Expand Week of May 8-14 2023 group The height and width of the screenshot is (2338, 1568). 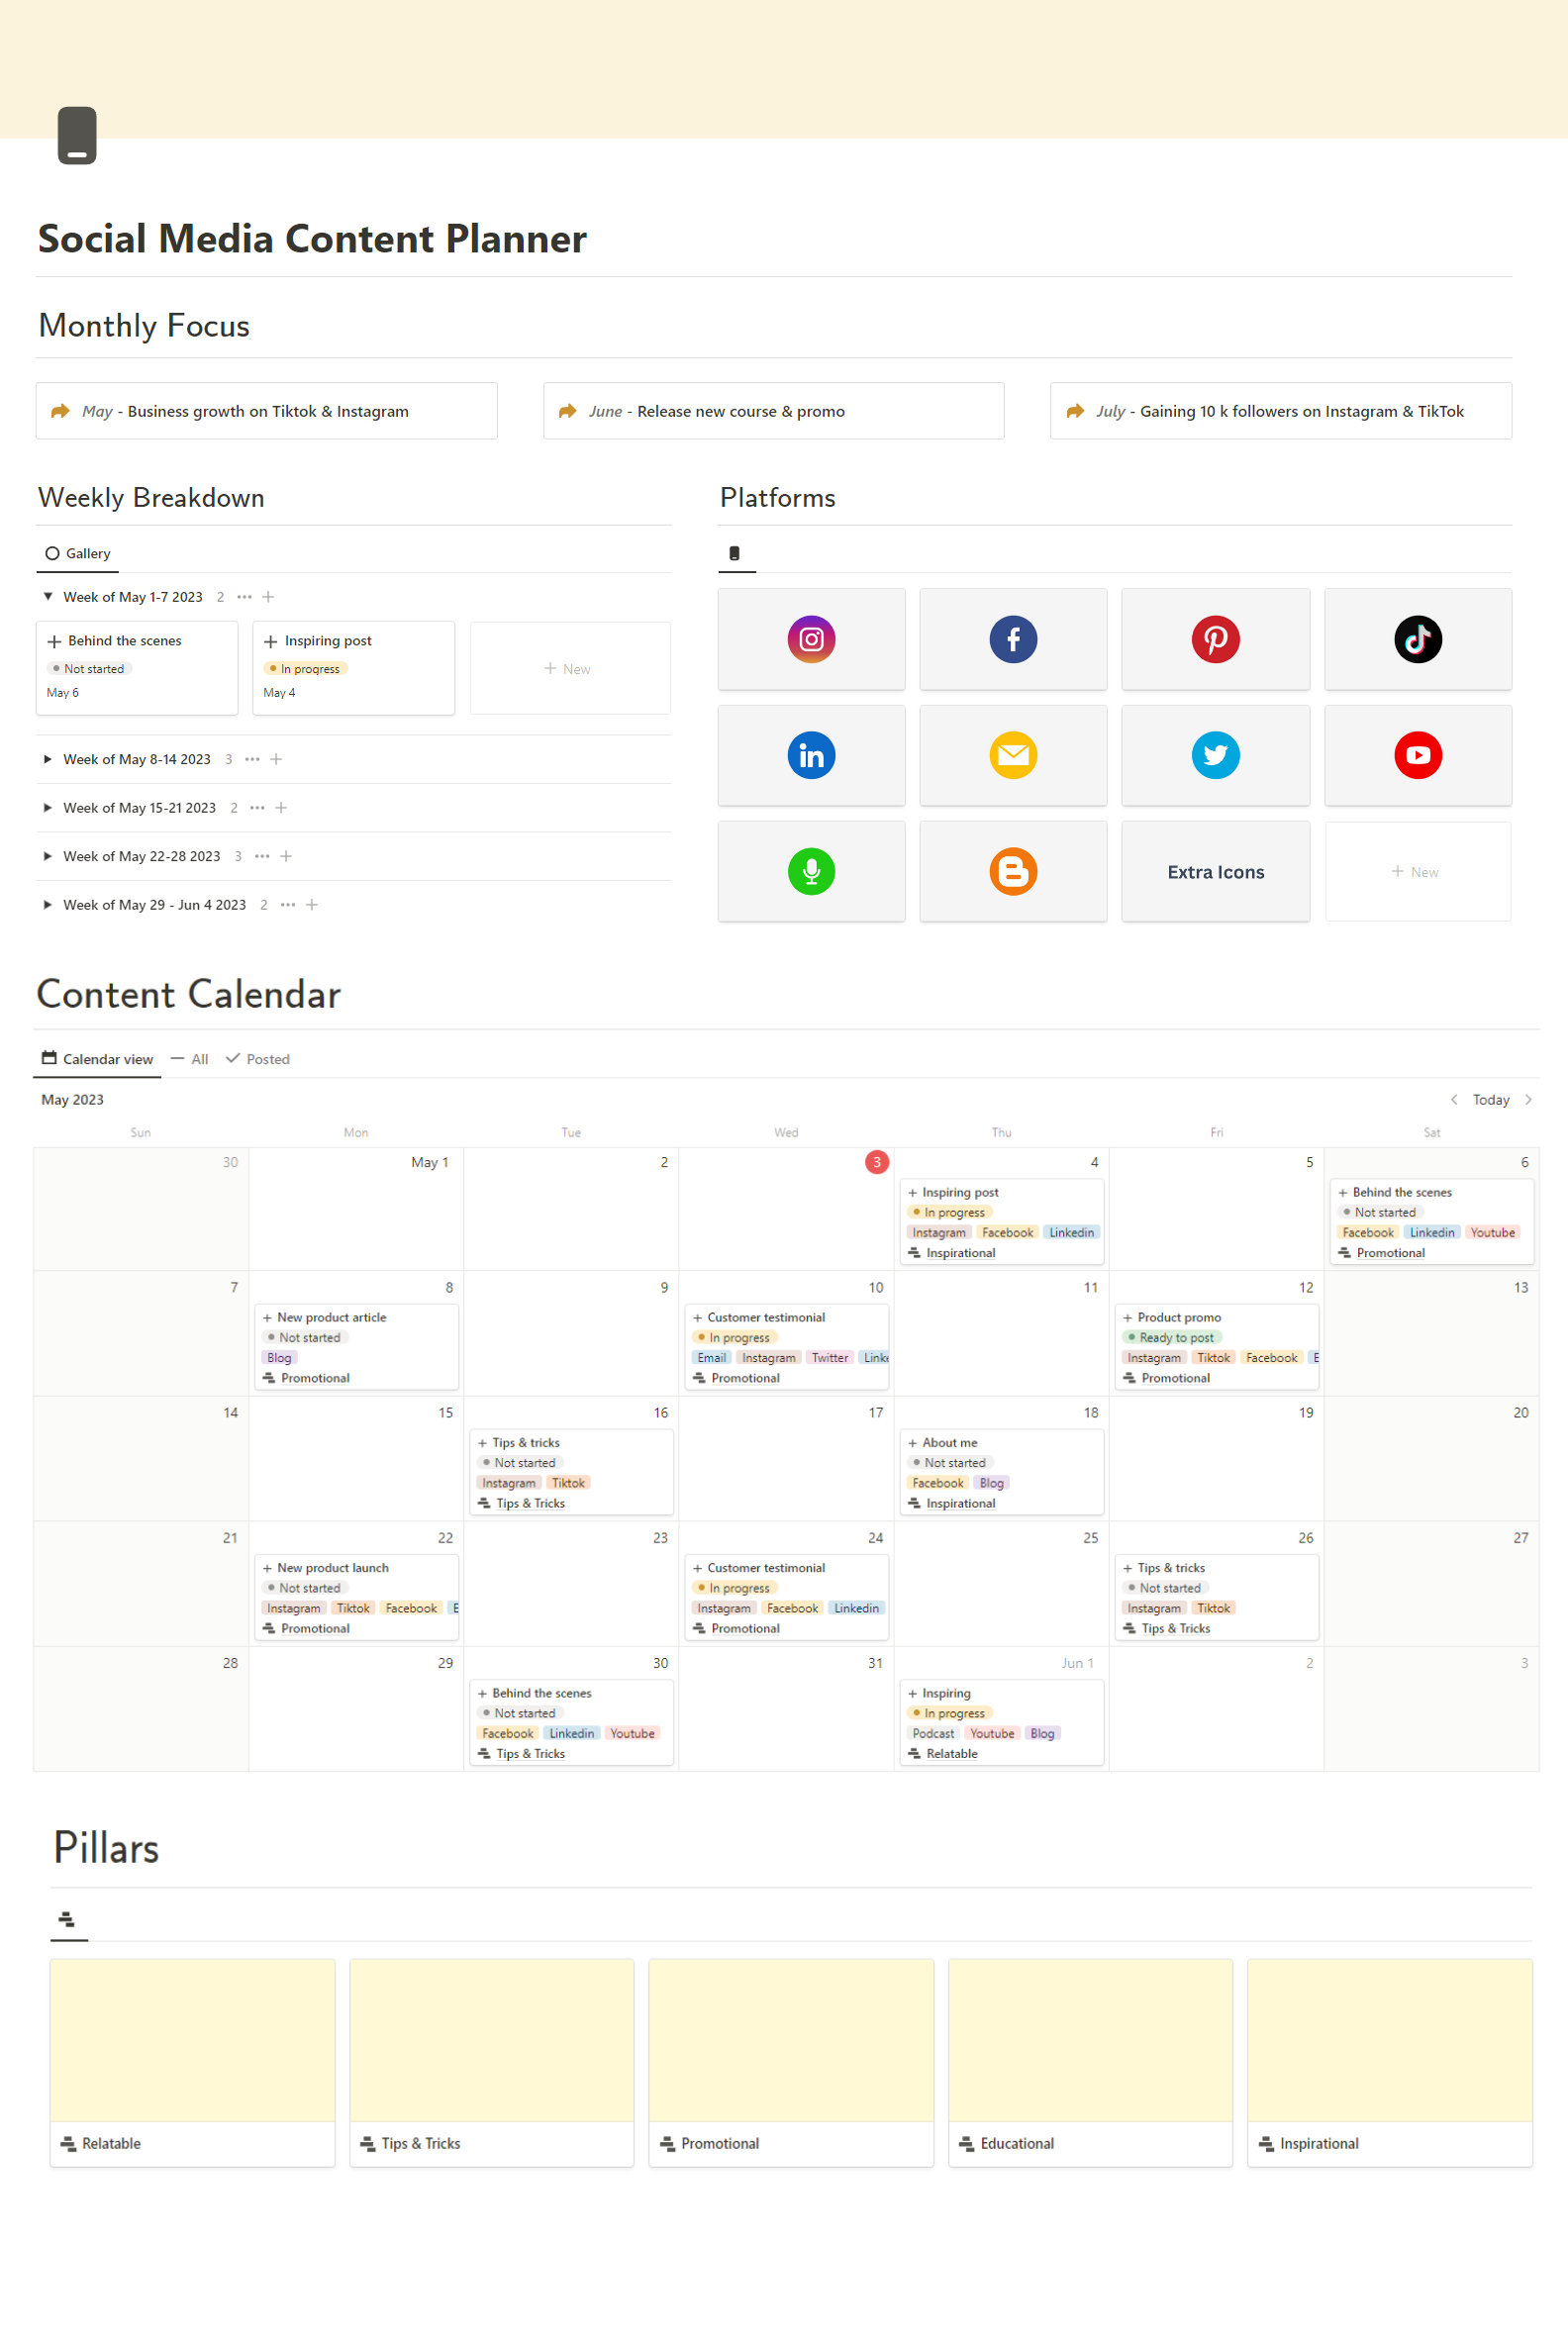tap(47, 759)
